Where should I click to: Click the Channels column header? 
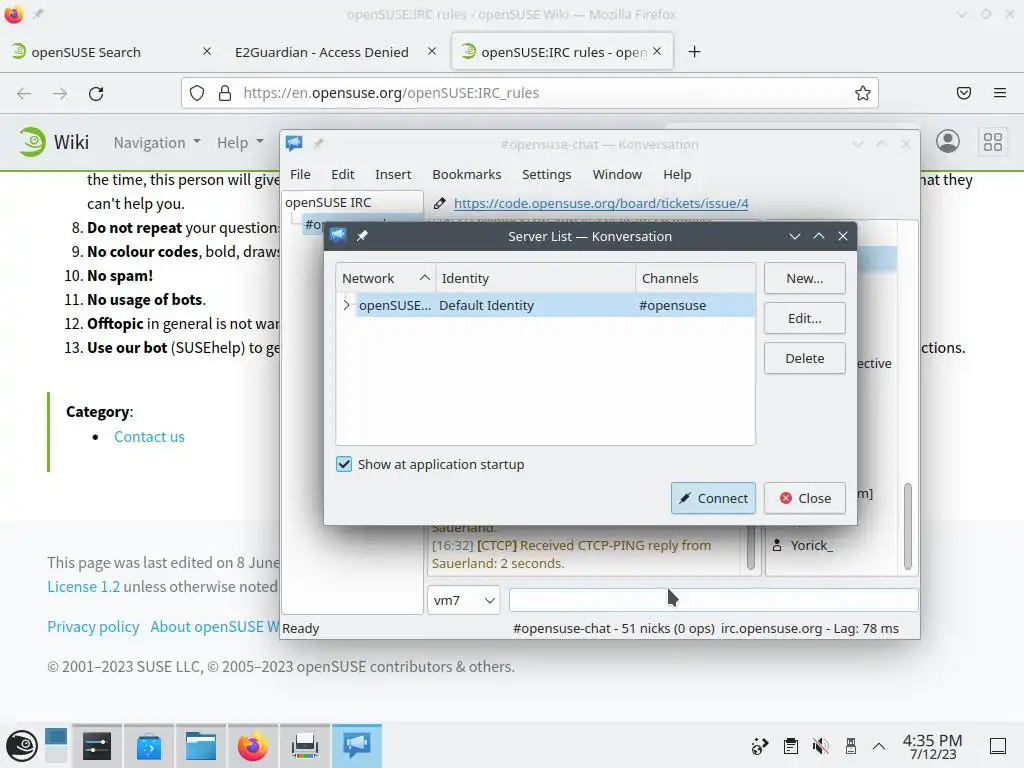tap(695, 278)
